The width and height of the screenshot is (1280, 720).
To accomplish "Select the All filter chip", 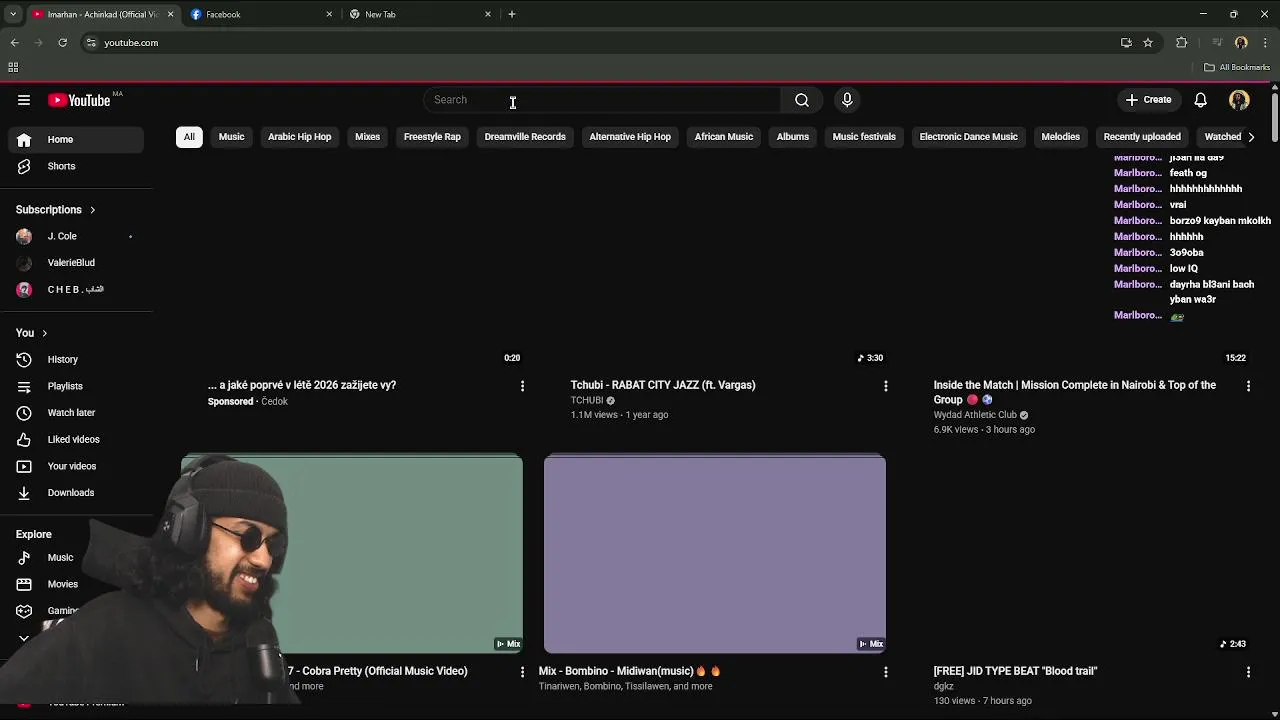I will click(189, 137).
